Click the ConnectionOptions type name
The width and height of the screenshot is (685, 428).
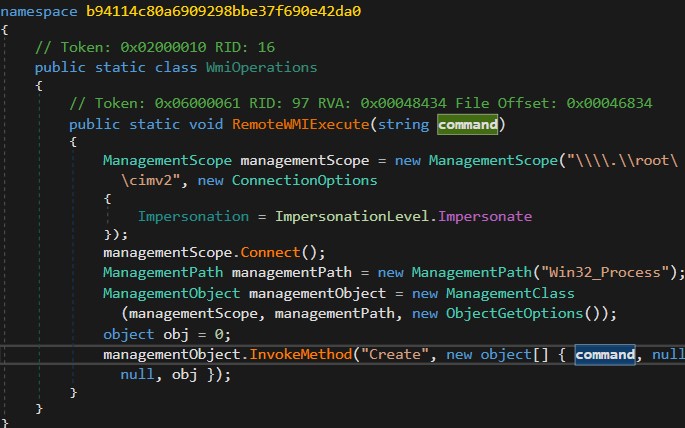click(304, 180)
